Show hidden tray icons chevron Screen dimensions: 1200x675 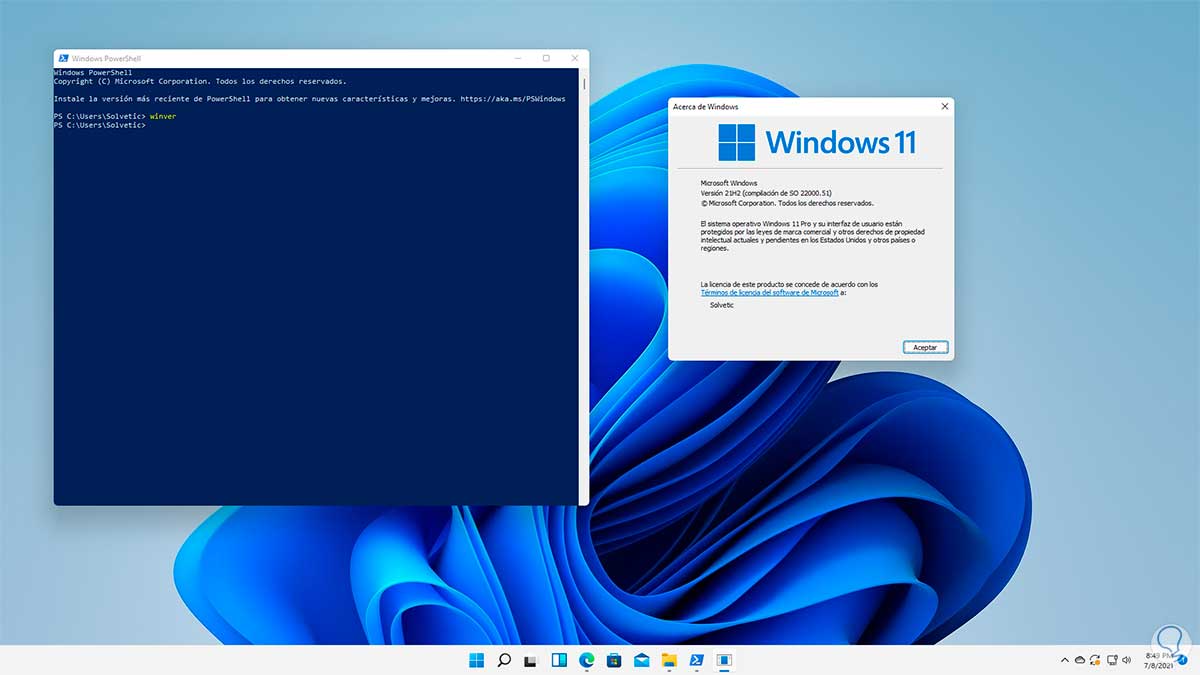pyautogui.click(x=1064, y=660)
